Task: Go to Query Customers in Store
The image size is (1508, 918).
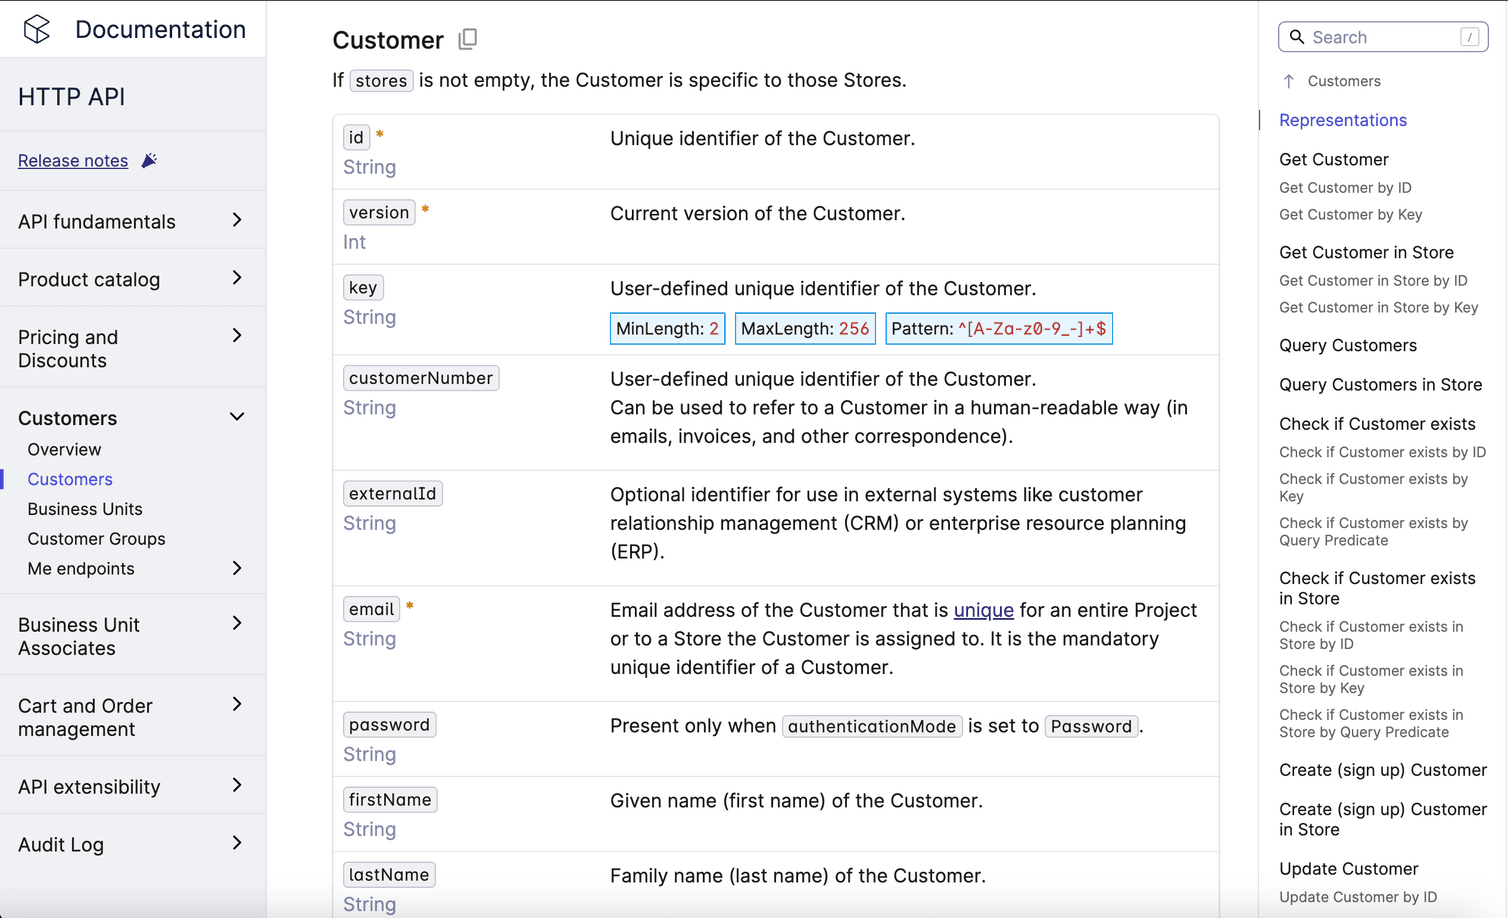Action: coord(1380,385)
